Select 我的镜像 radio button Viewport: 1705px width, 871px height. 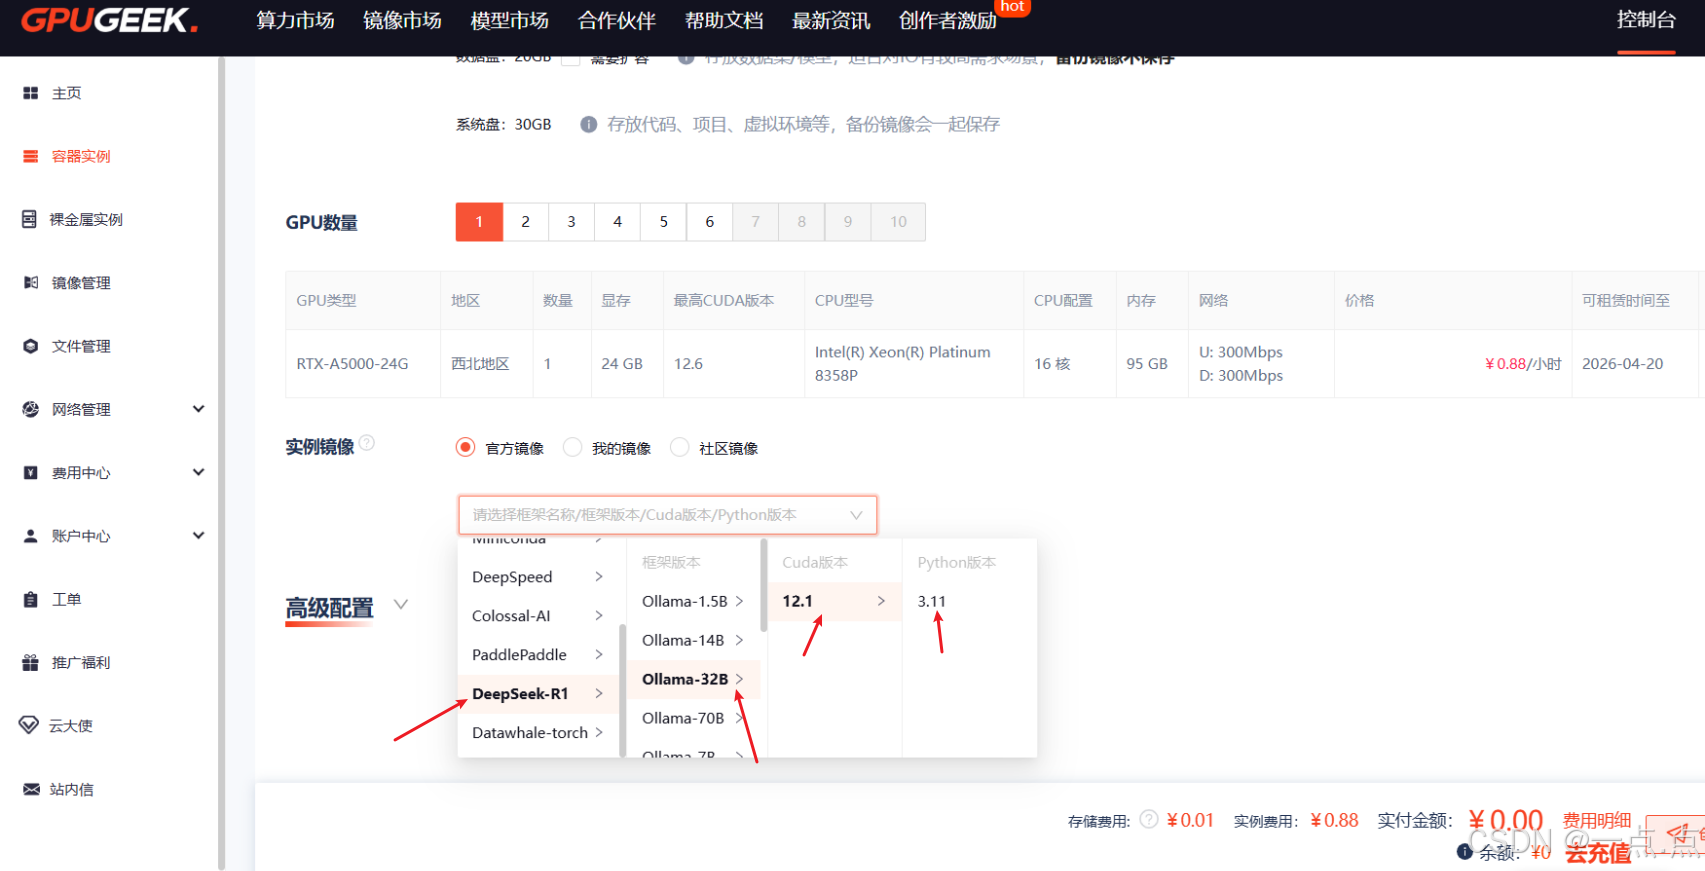tap(573, 448)
